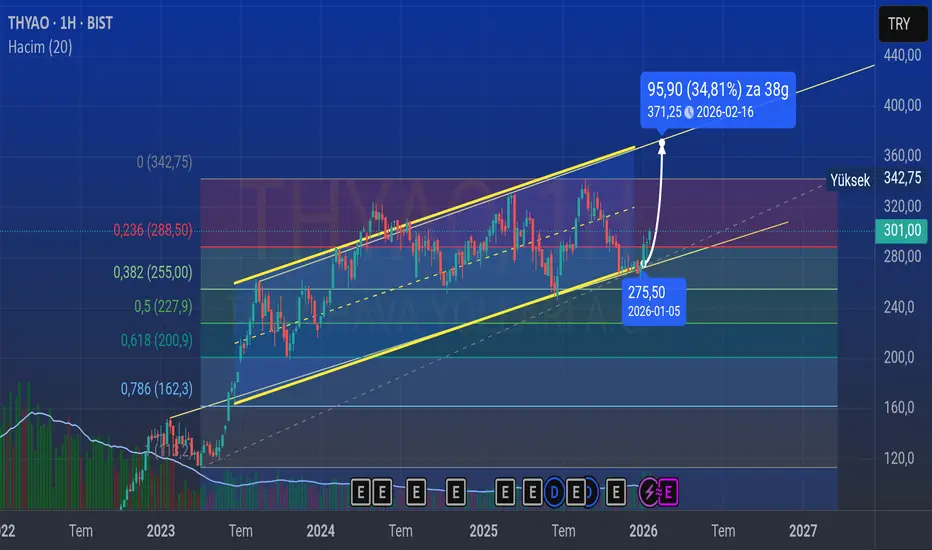Click the E marker overlapping the hidden D icon
This screenshot has height=550, width=932.
coord(575,492)
